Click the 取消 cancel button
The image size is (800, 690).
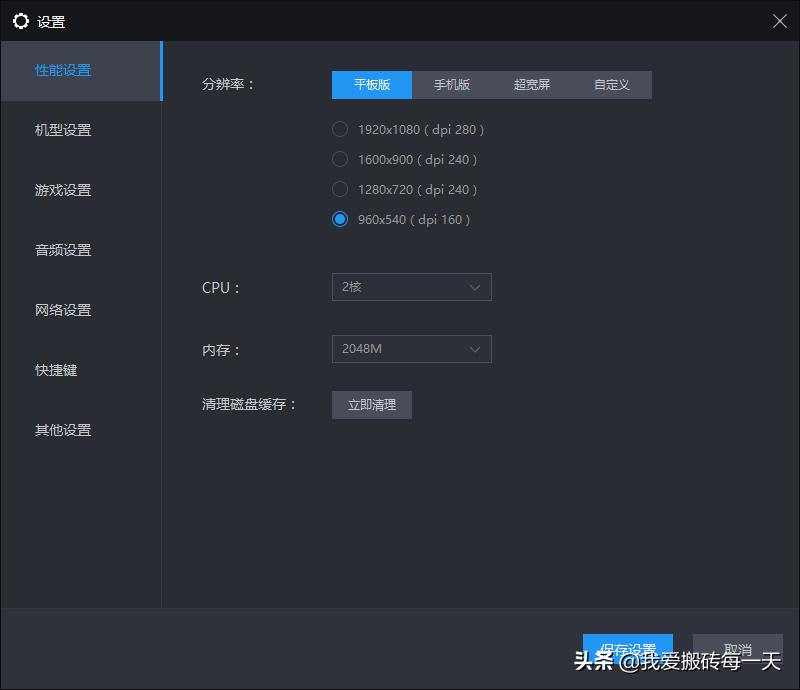coord(738,648)
